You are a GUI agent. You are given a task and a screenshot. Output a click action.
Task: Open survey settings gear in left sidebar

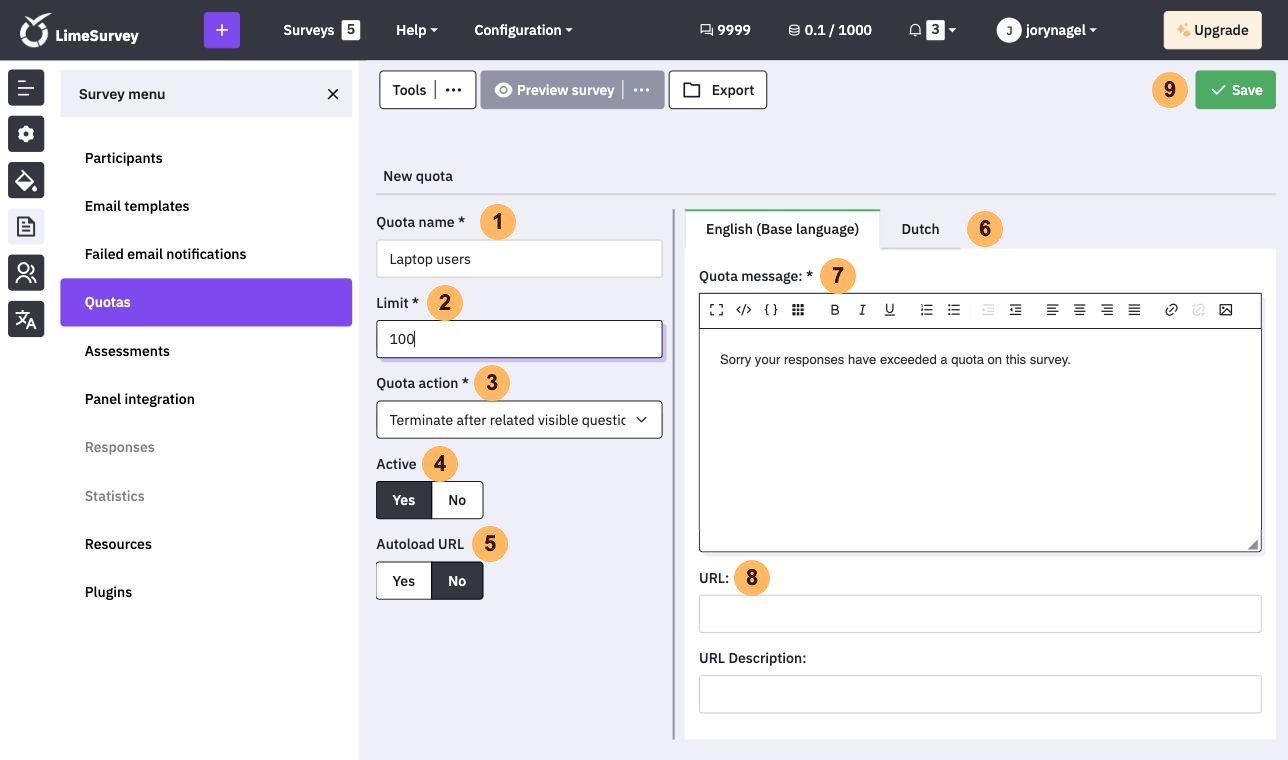pos(26,134)
